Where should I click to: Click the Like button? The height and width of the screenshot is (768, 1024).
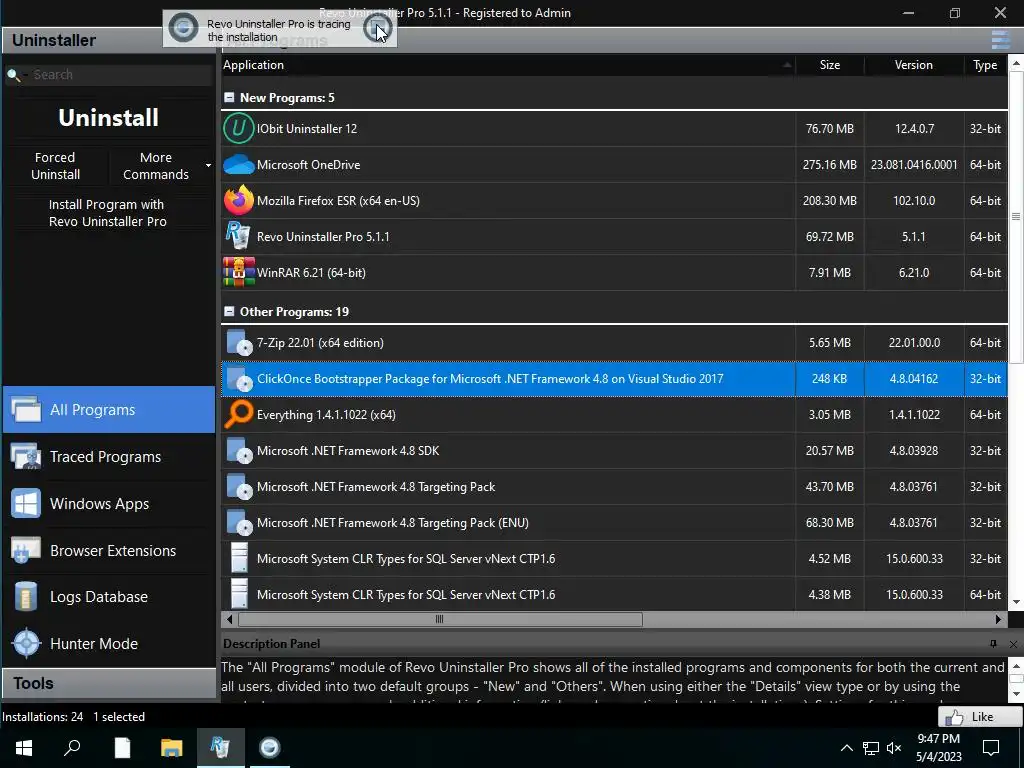[980, 717]
